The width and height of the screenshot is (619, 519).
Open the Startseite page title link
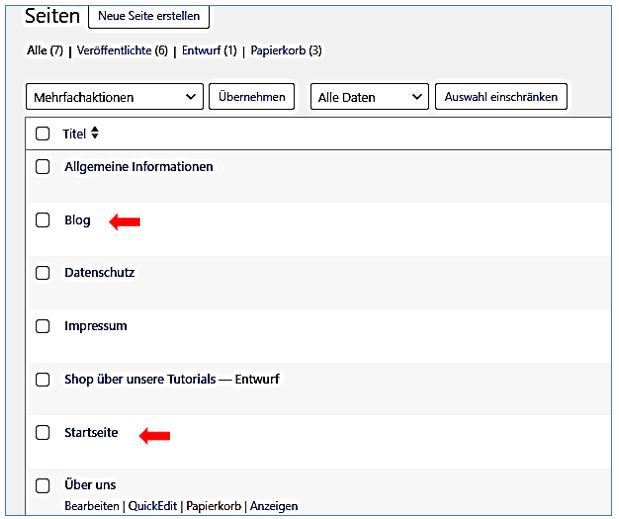(x=91, y=432)
